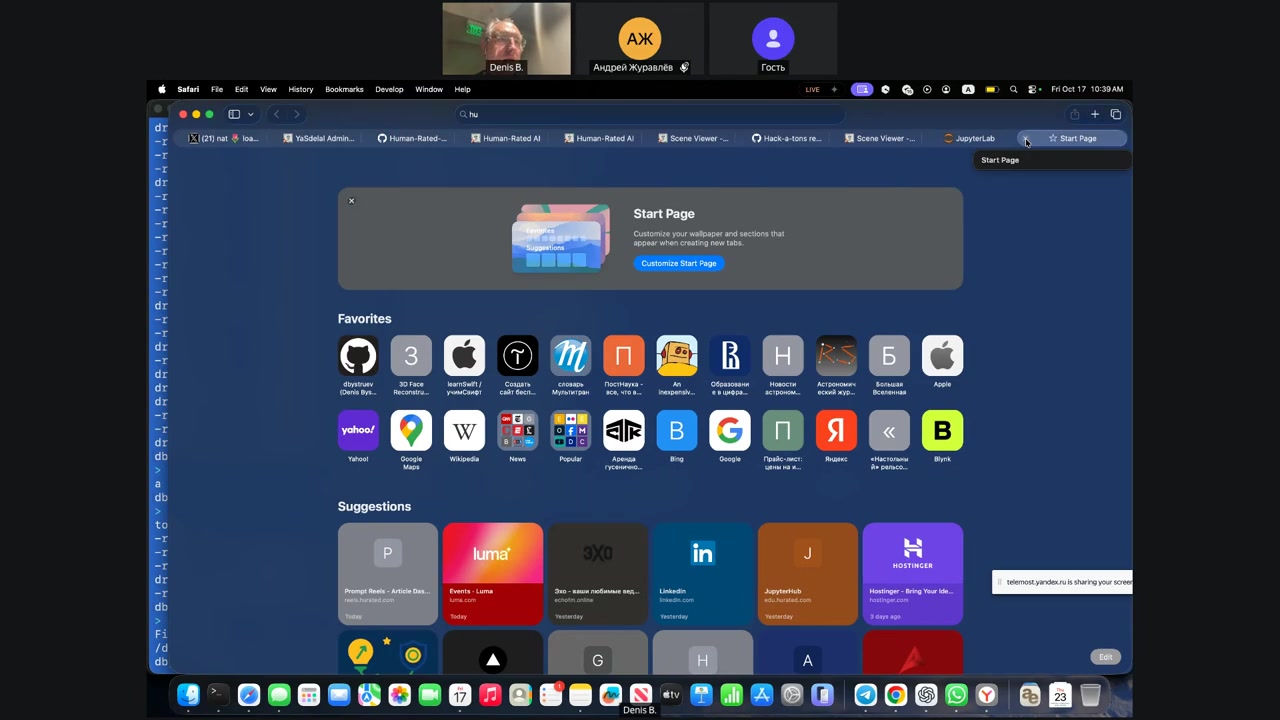This screenshot has width=1280, height=720.
Task: Launch the Google Maps favorite
Action: pos(411,431)
